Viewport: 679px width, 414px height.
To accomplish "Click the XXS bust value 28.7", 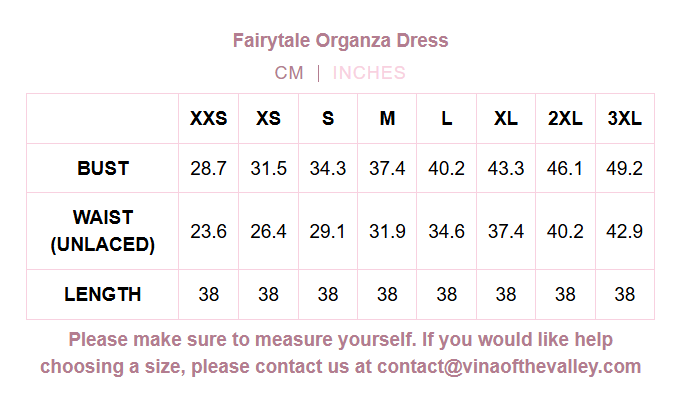I will (x=209, y=168).
